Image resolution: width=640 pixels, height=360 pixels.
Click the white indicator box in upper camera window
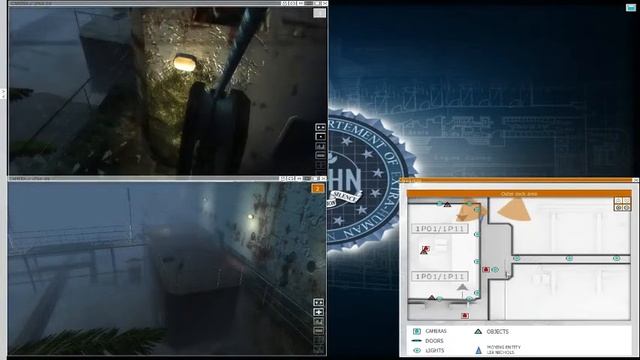(319, 13)
